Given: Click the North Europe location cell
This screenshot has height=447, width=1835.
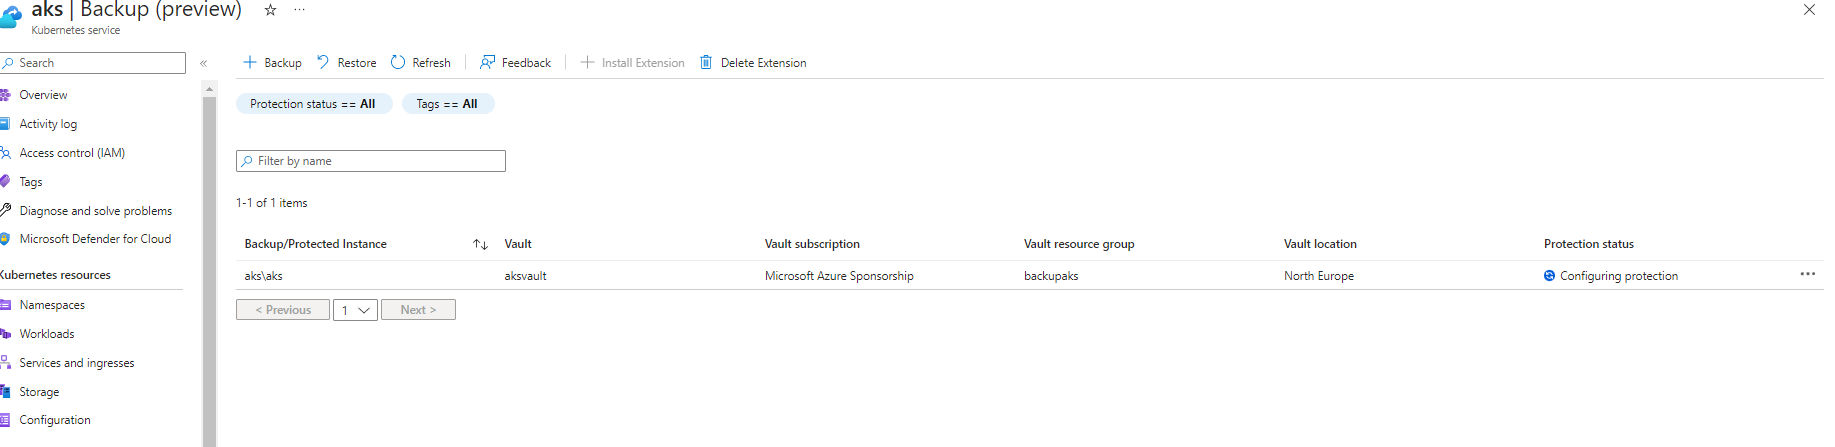Looking at the screenshot, I should click(1319, 276).
